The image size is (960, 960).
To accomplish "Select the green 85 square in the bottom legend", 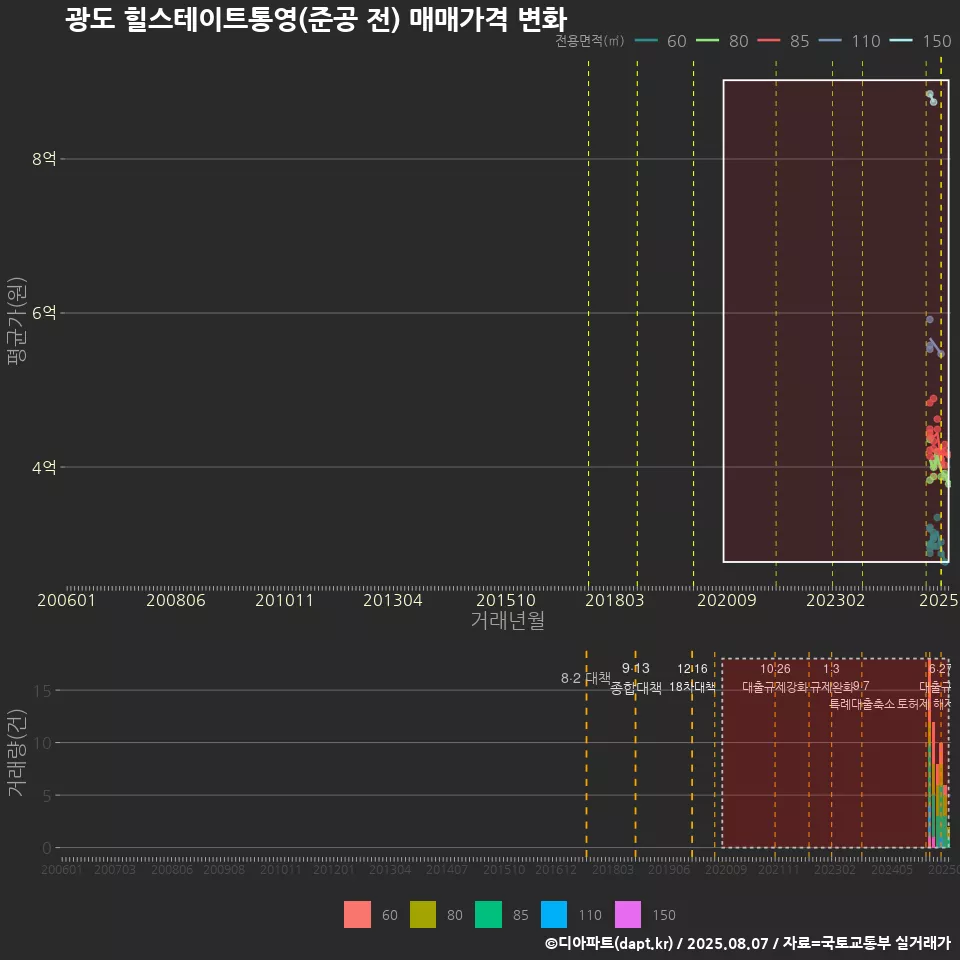I will click(x=488, y=915).
